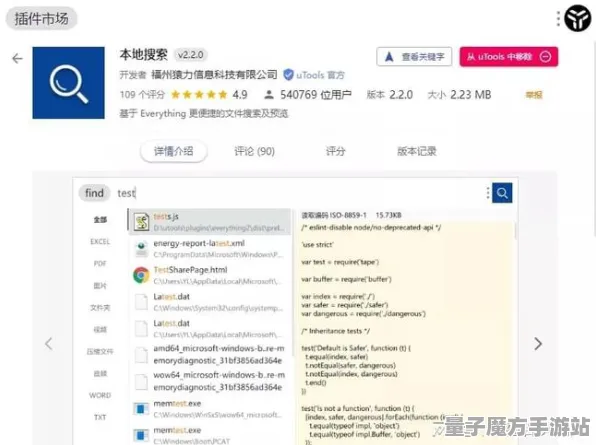Select the wow64_microsoft-windows result

[x=210, y=381]
